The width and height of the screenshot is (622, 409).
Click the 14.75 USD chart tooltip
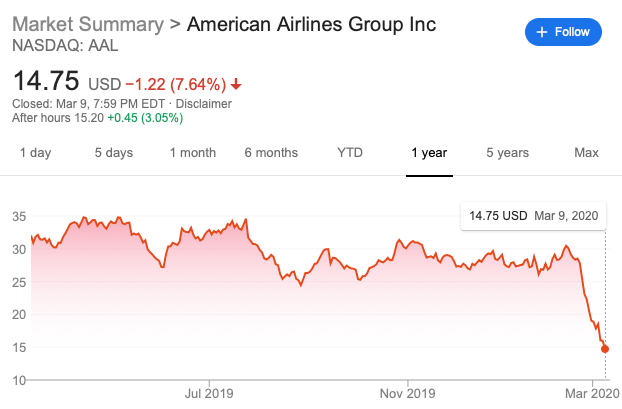[532, 215]
